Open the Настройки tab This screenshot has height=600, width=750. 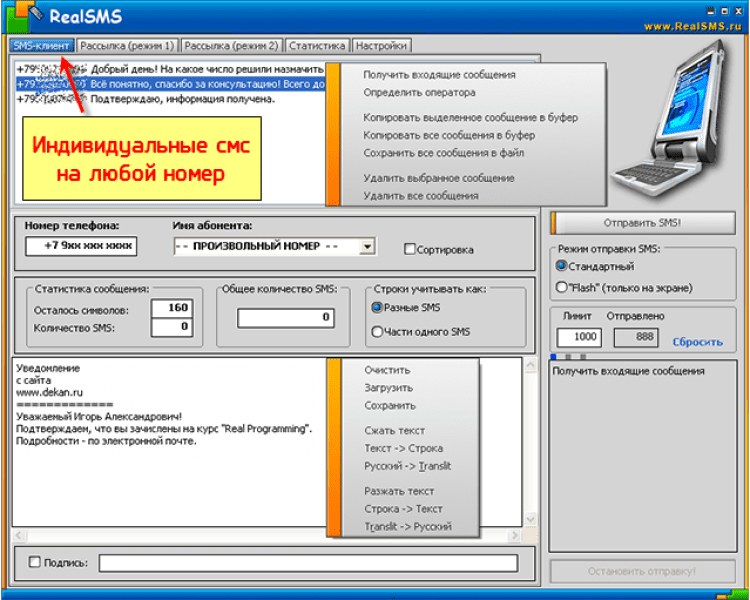(381, 46)
